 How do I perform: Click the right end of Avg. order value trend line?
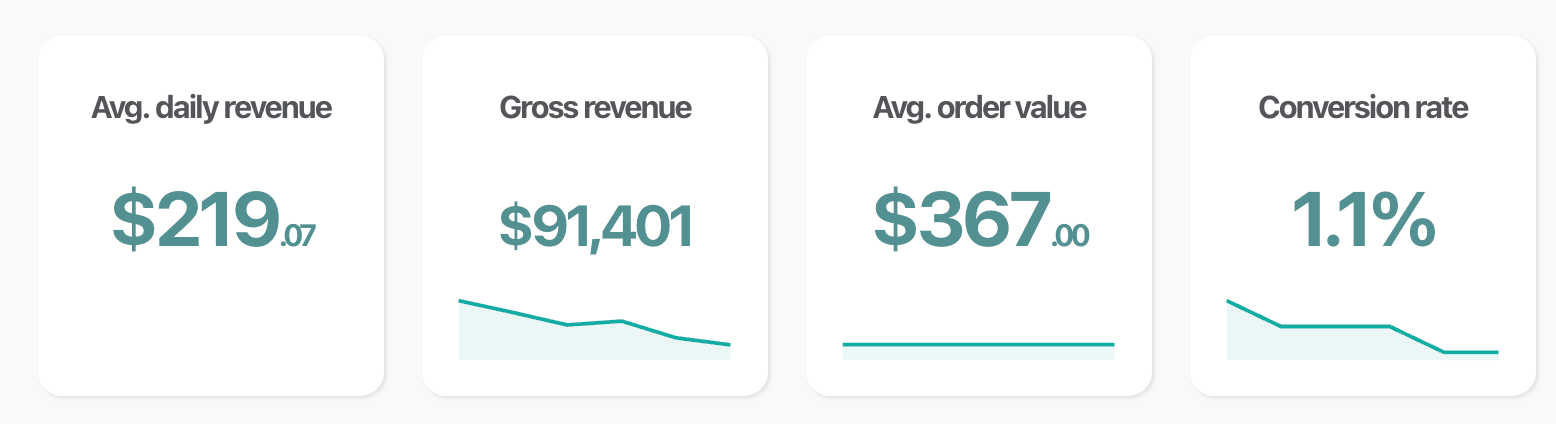(x=1112, y=344)
